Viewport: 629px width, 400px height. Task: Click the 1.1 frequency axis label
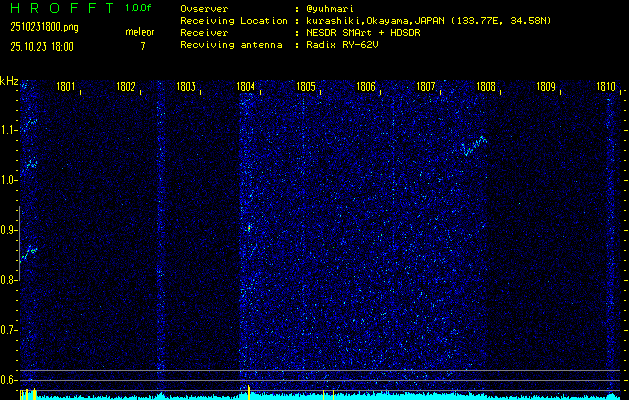click(x=8, y=130)
